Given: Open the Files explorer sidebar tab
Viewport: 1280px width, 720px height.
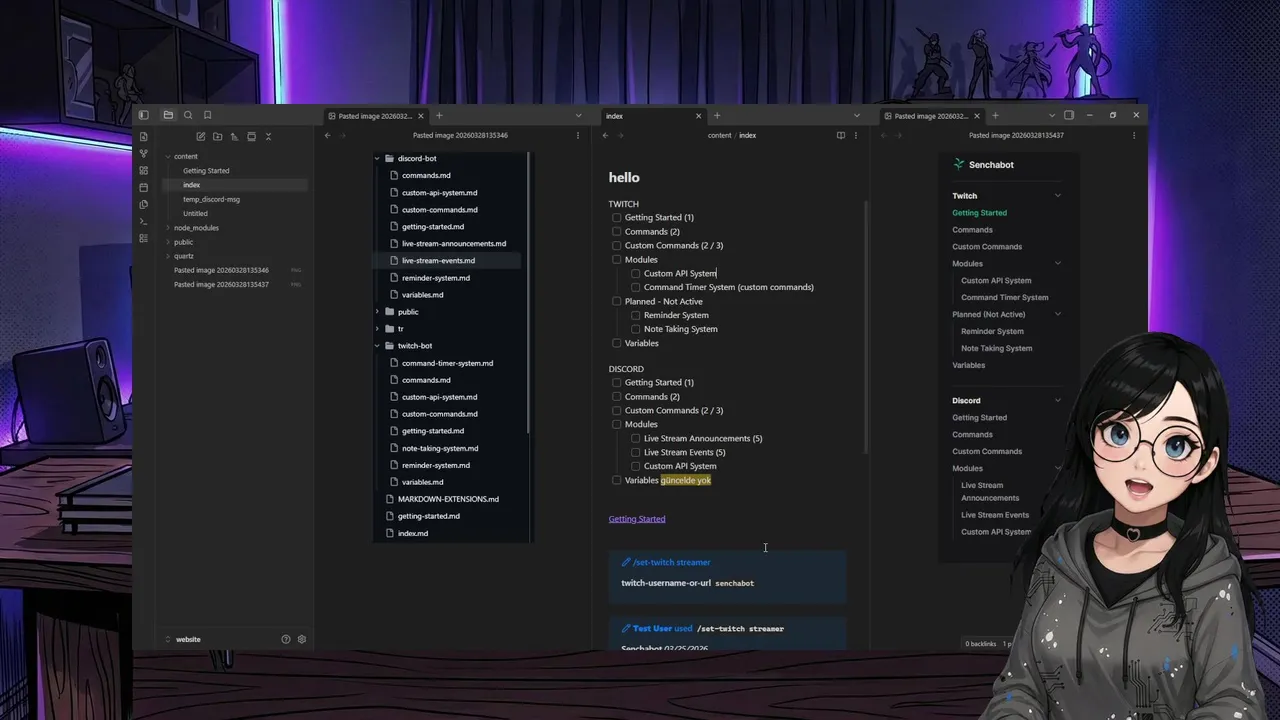Looking at the screenshot, I should [x=168, y=115].
